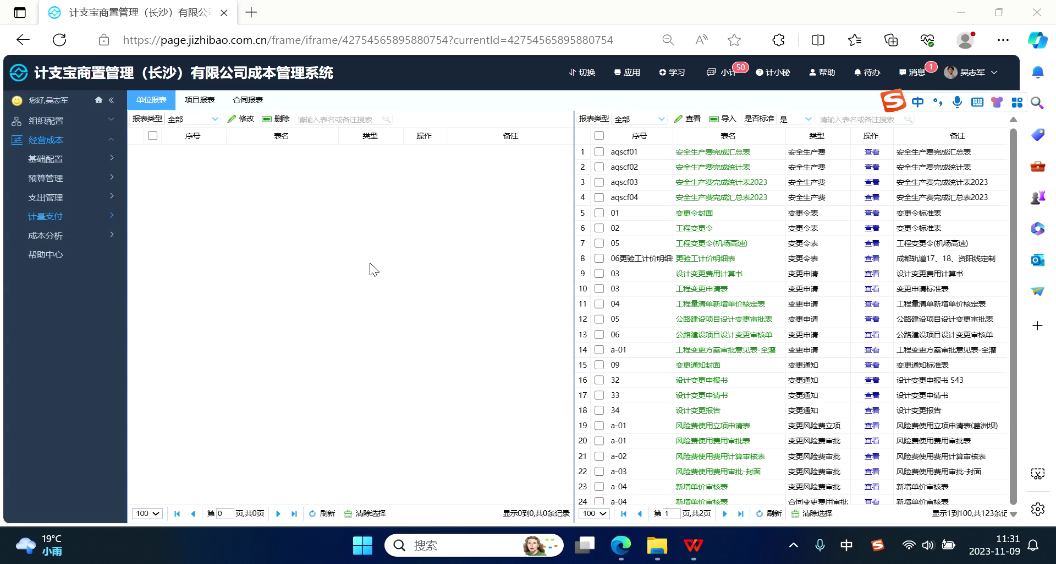The width and height of the screenshot is (1056, 564).
Task: Open 报表类型 dropdown in right panel
Action: click(x=639, y=119)
